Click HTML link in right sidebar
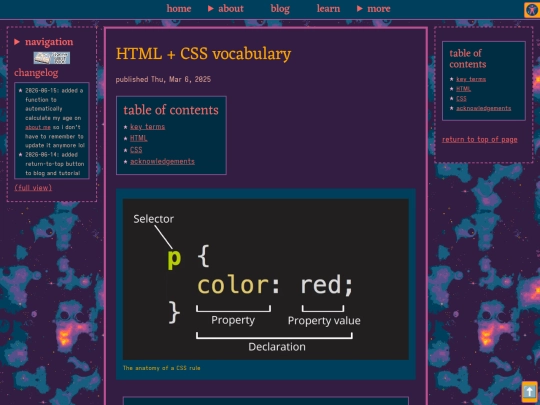The width and height of the screenshot is (540, 405). [463, 89]
